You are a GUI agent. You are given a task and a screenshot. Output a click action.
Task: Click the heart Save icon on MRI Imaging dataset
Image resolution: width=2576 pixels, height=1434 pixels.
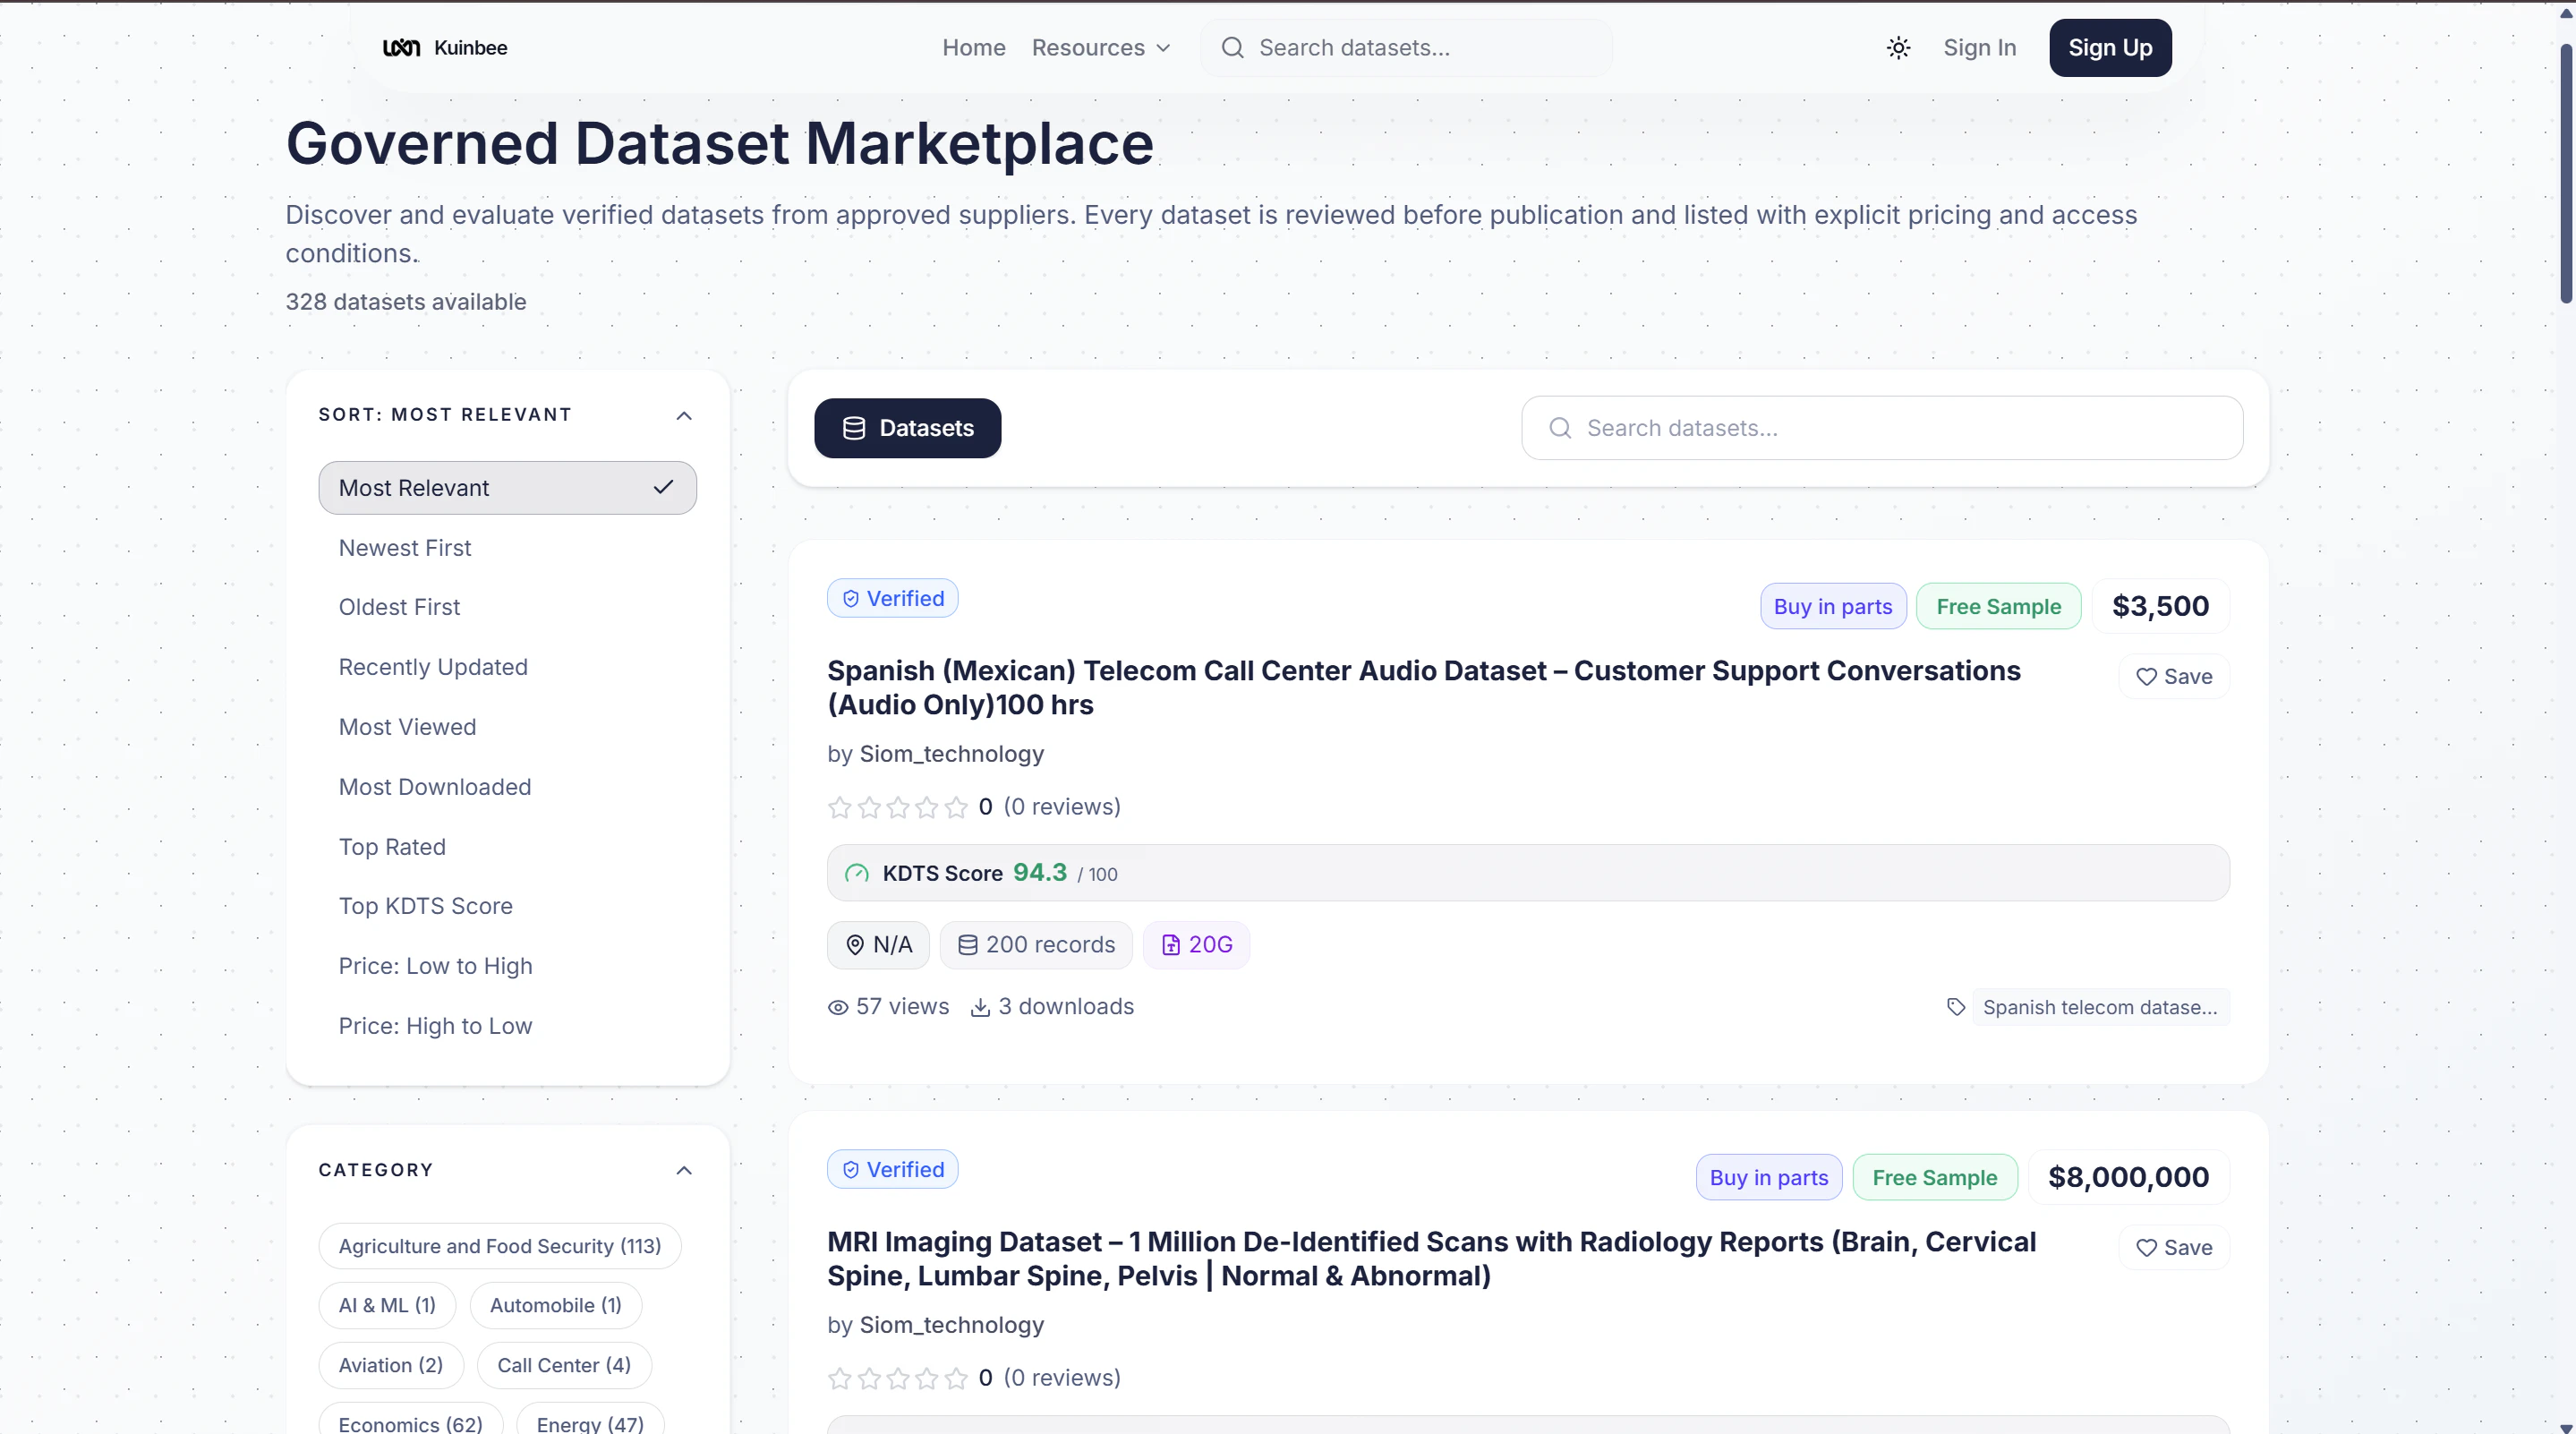tap(2146, 1248)
